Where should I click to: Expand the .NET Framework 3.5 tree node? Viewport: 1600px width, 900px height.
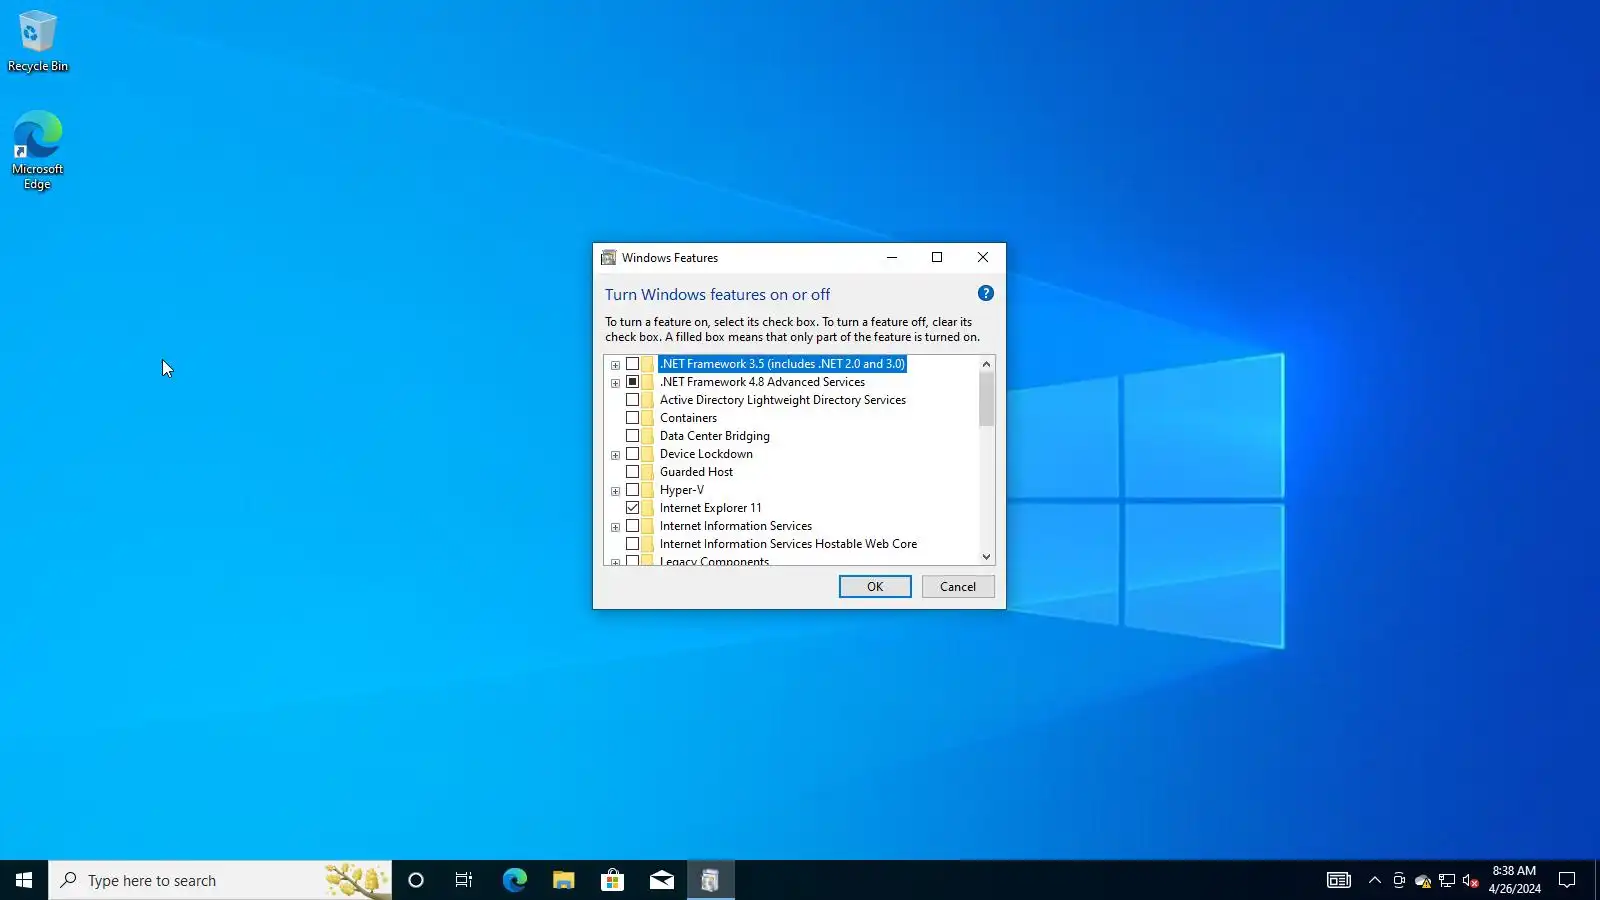pos(615,365)
